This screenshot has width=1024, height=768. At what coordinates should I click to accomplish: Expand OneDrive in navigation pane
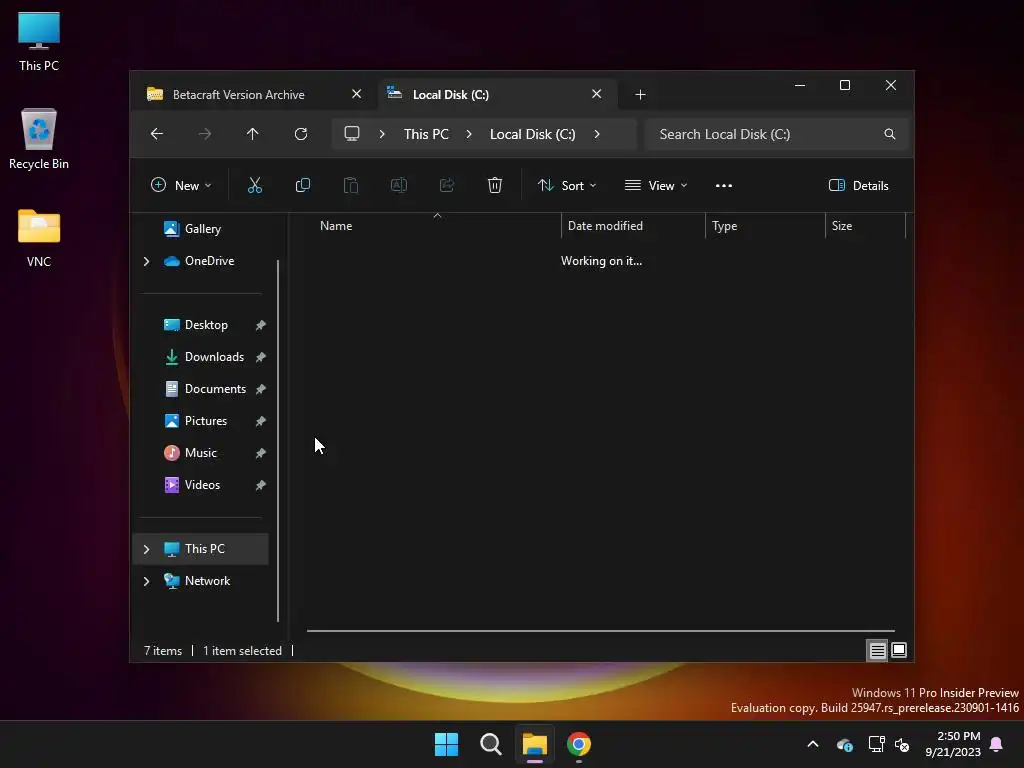pos(146,261)
